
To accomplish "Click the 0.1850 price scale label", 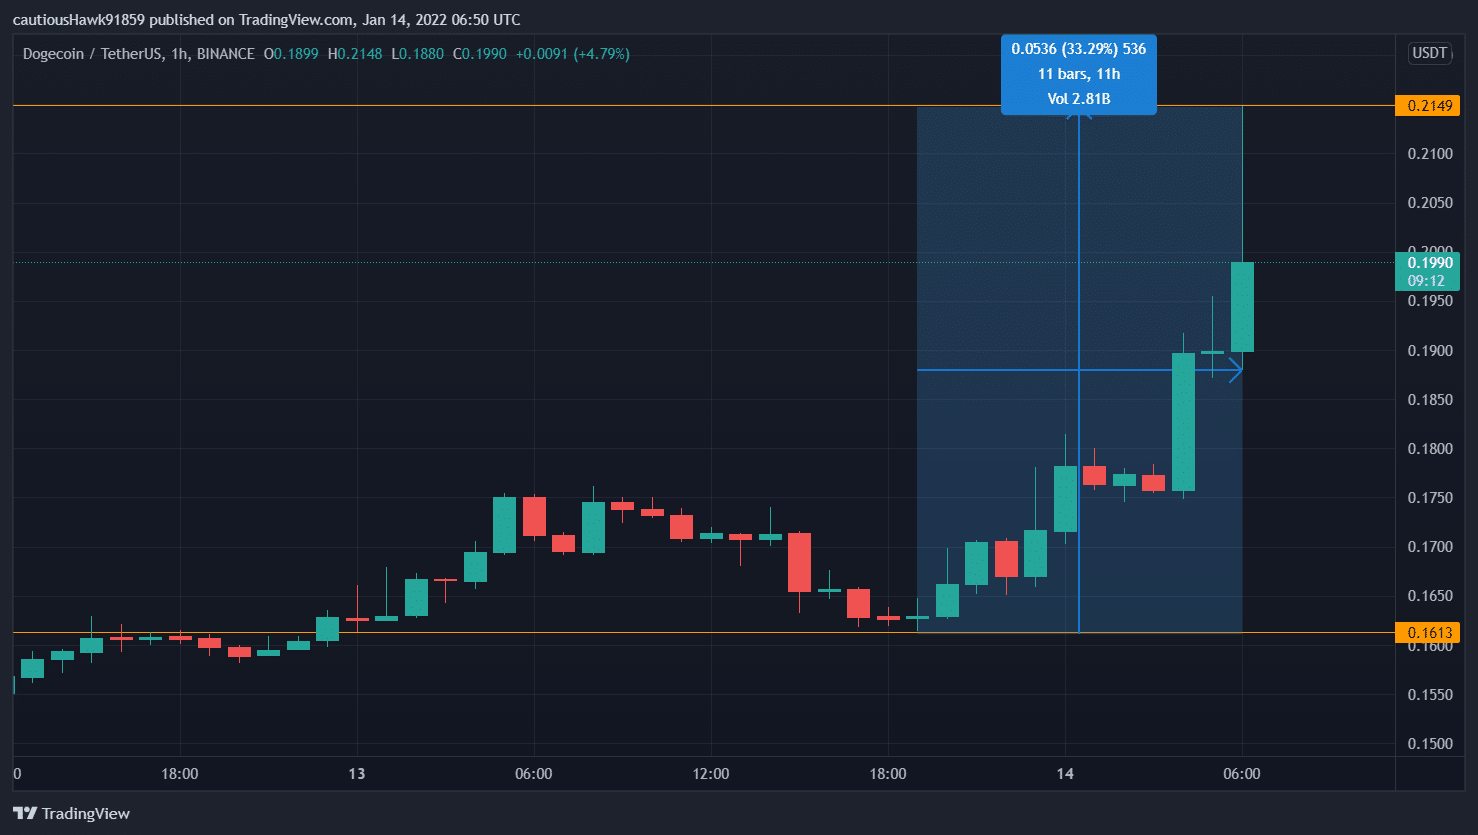I will tap(1430, 400).
